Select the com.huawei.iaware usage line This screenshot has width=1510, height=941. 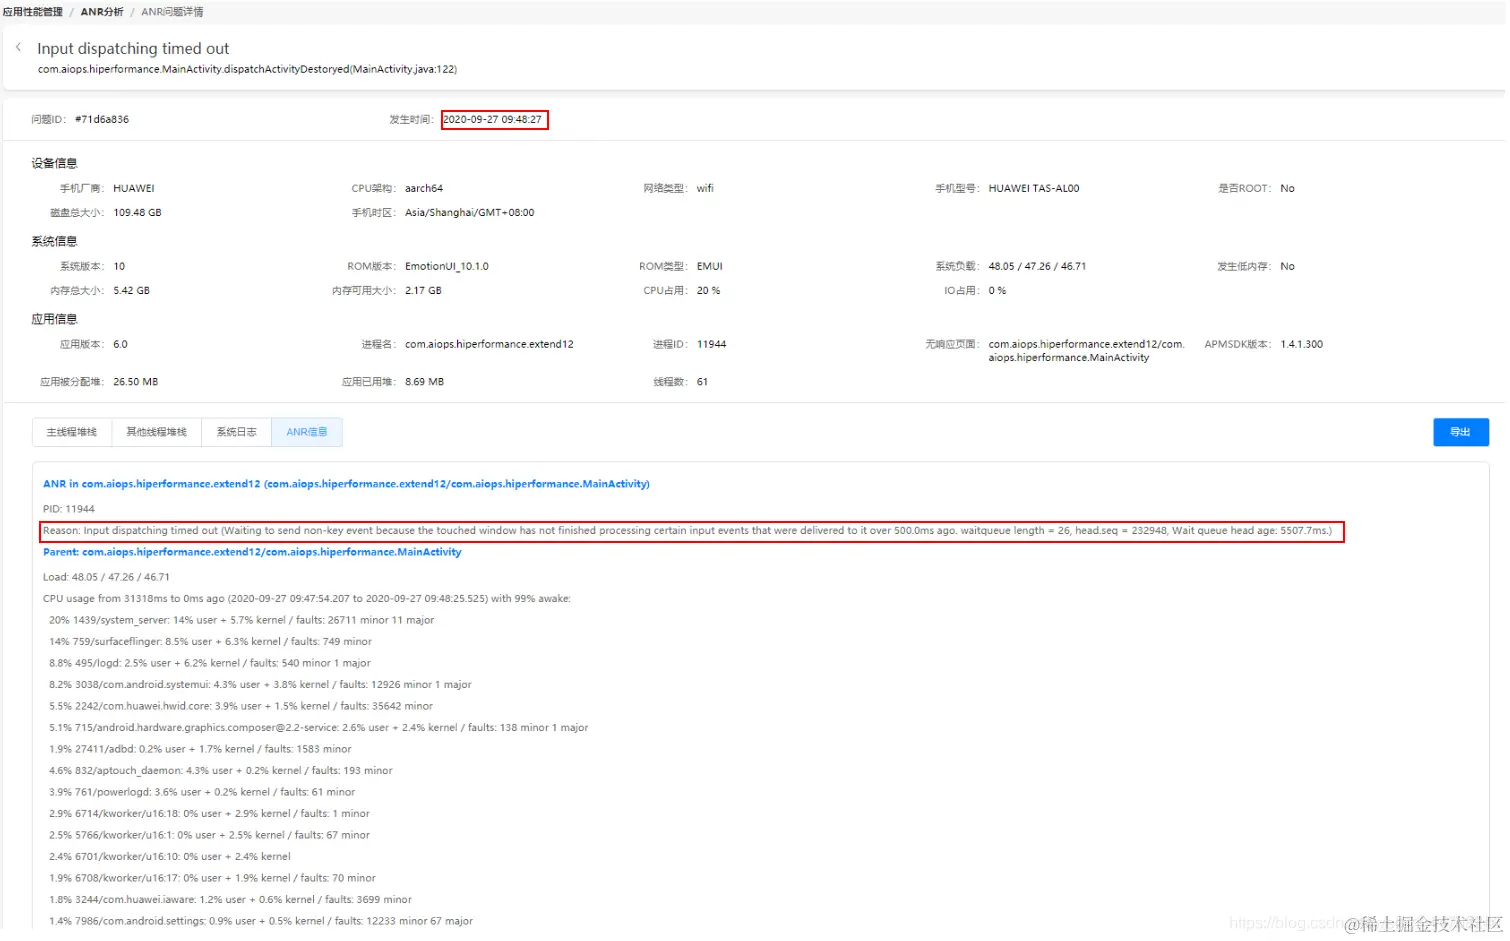coord(230,900)
